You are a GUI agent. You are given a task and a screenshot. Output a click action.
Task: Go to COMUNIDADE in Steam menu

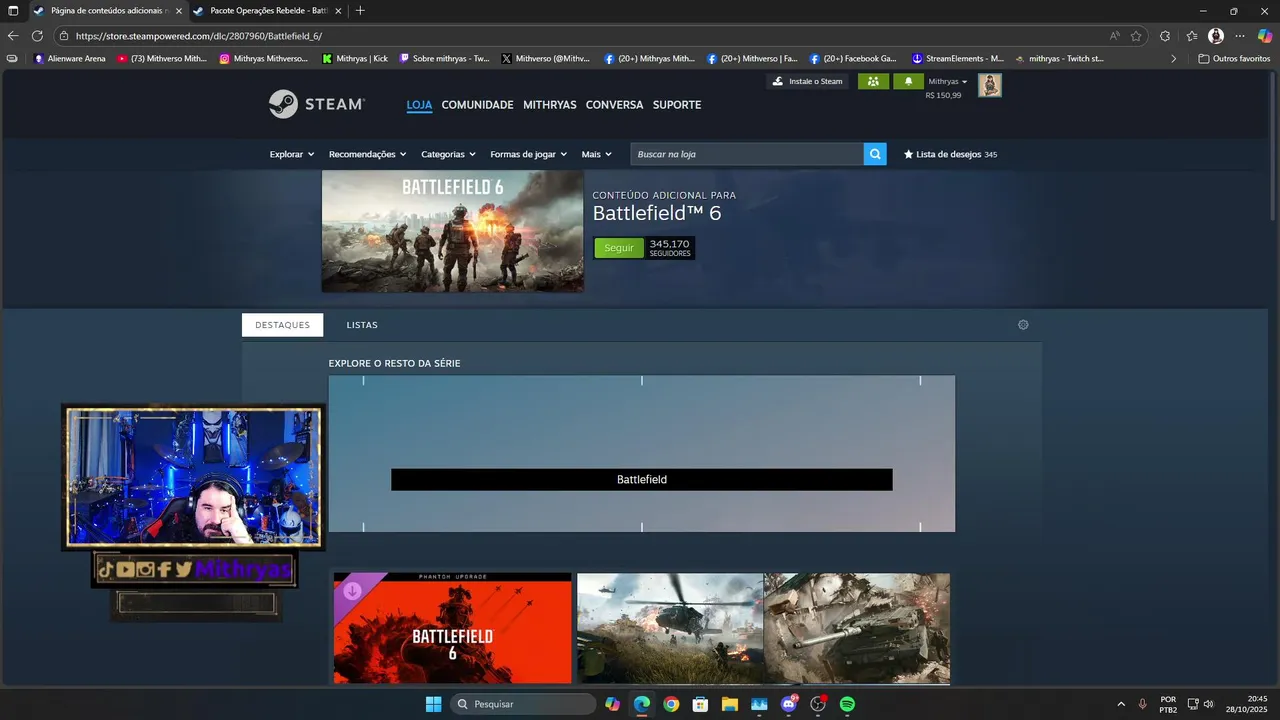477,105
